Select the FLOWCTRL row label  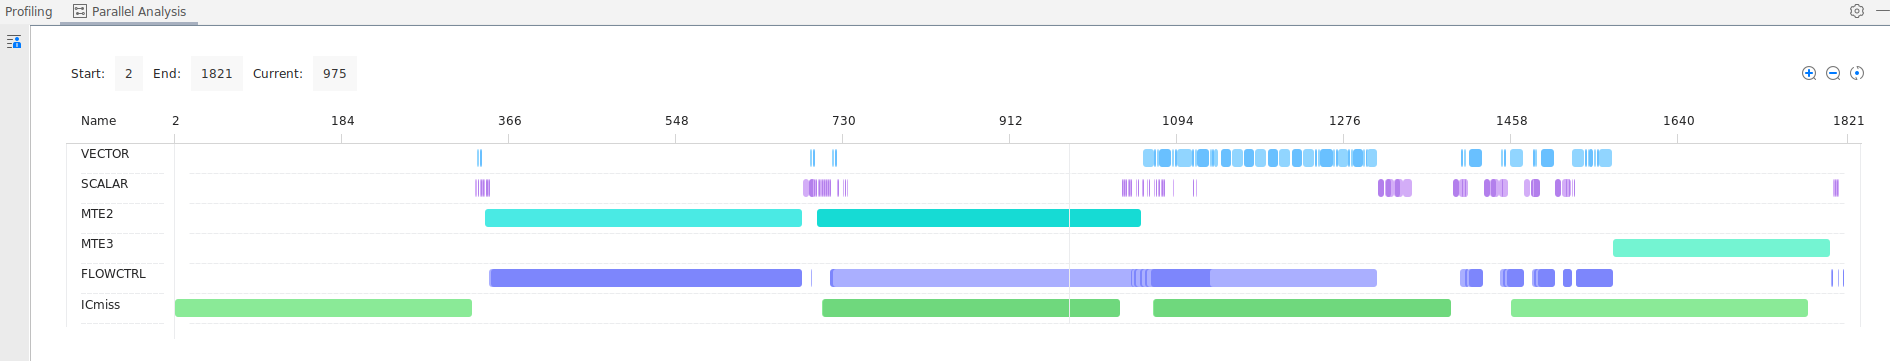point(113,274)
